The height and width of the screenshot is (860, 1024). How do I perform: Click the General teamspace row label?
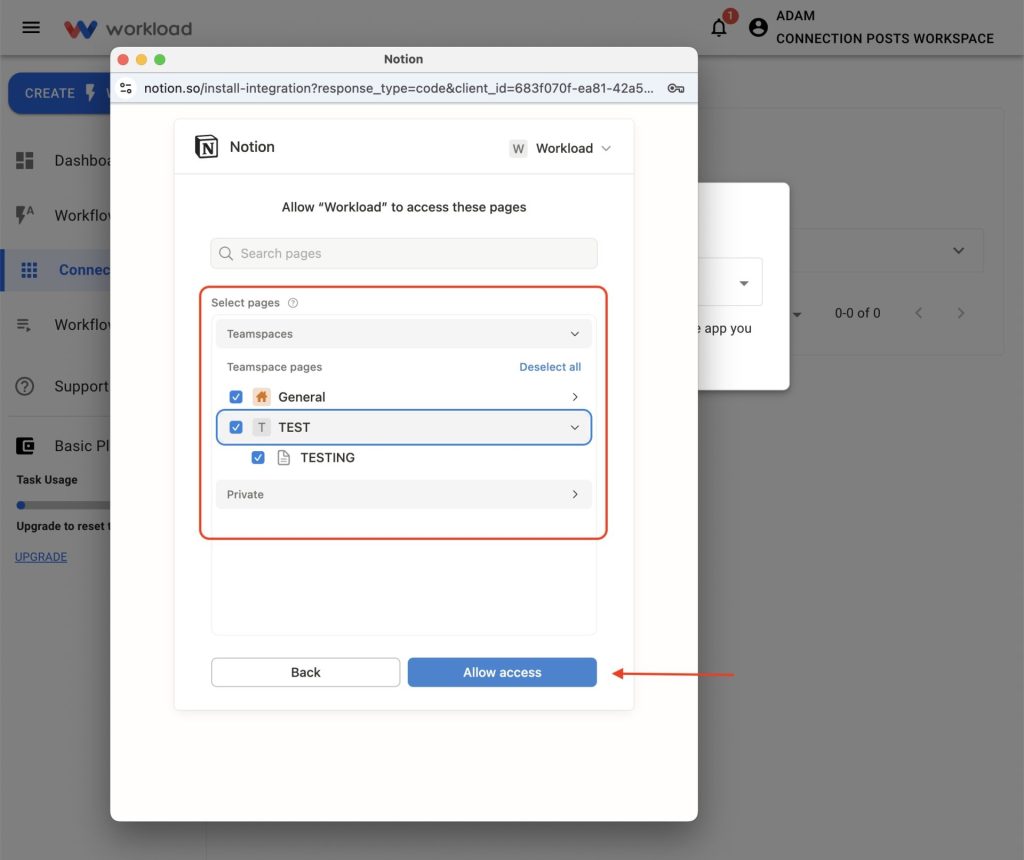pyautogui.click(x=302, y=397)
